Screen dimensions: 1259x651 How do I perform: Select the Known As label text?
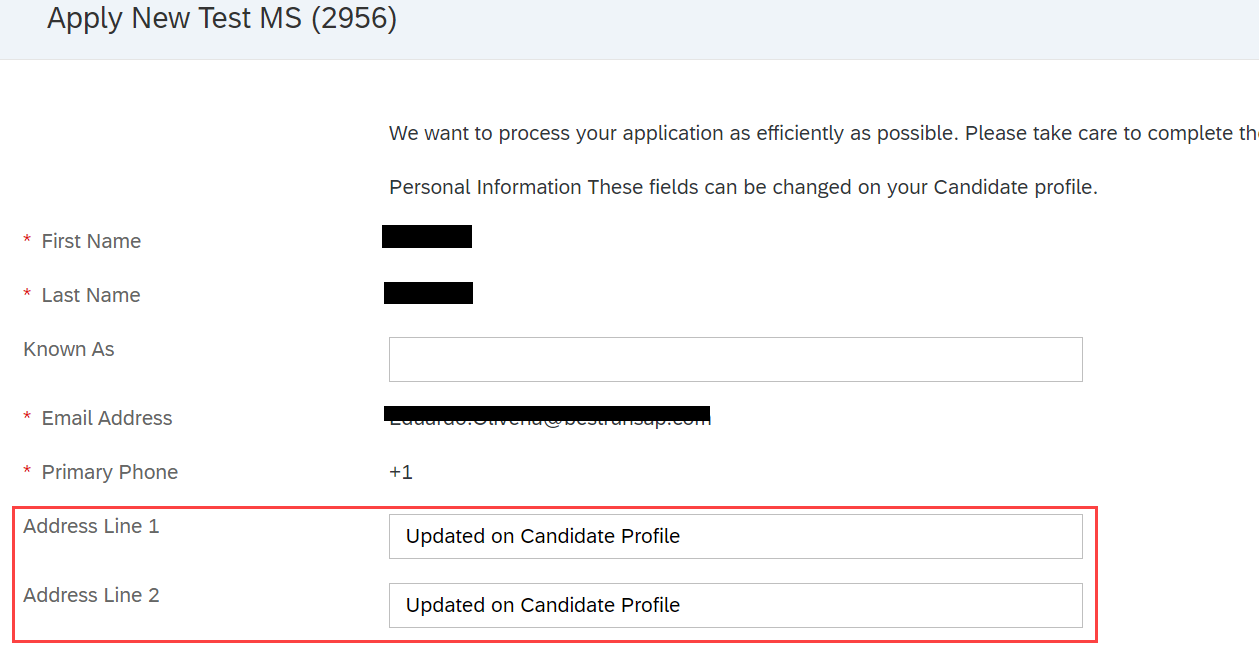pyautogui.click(x=69, y=349)
